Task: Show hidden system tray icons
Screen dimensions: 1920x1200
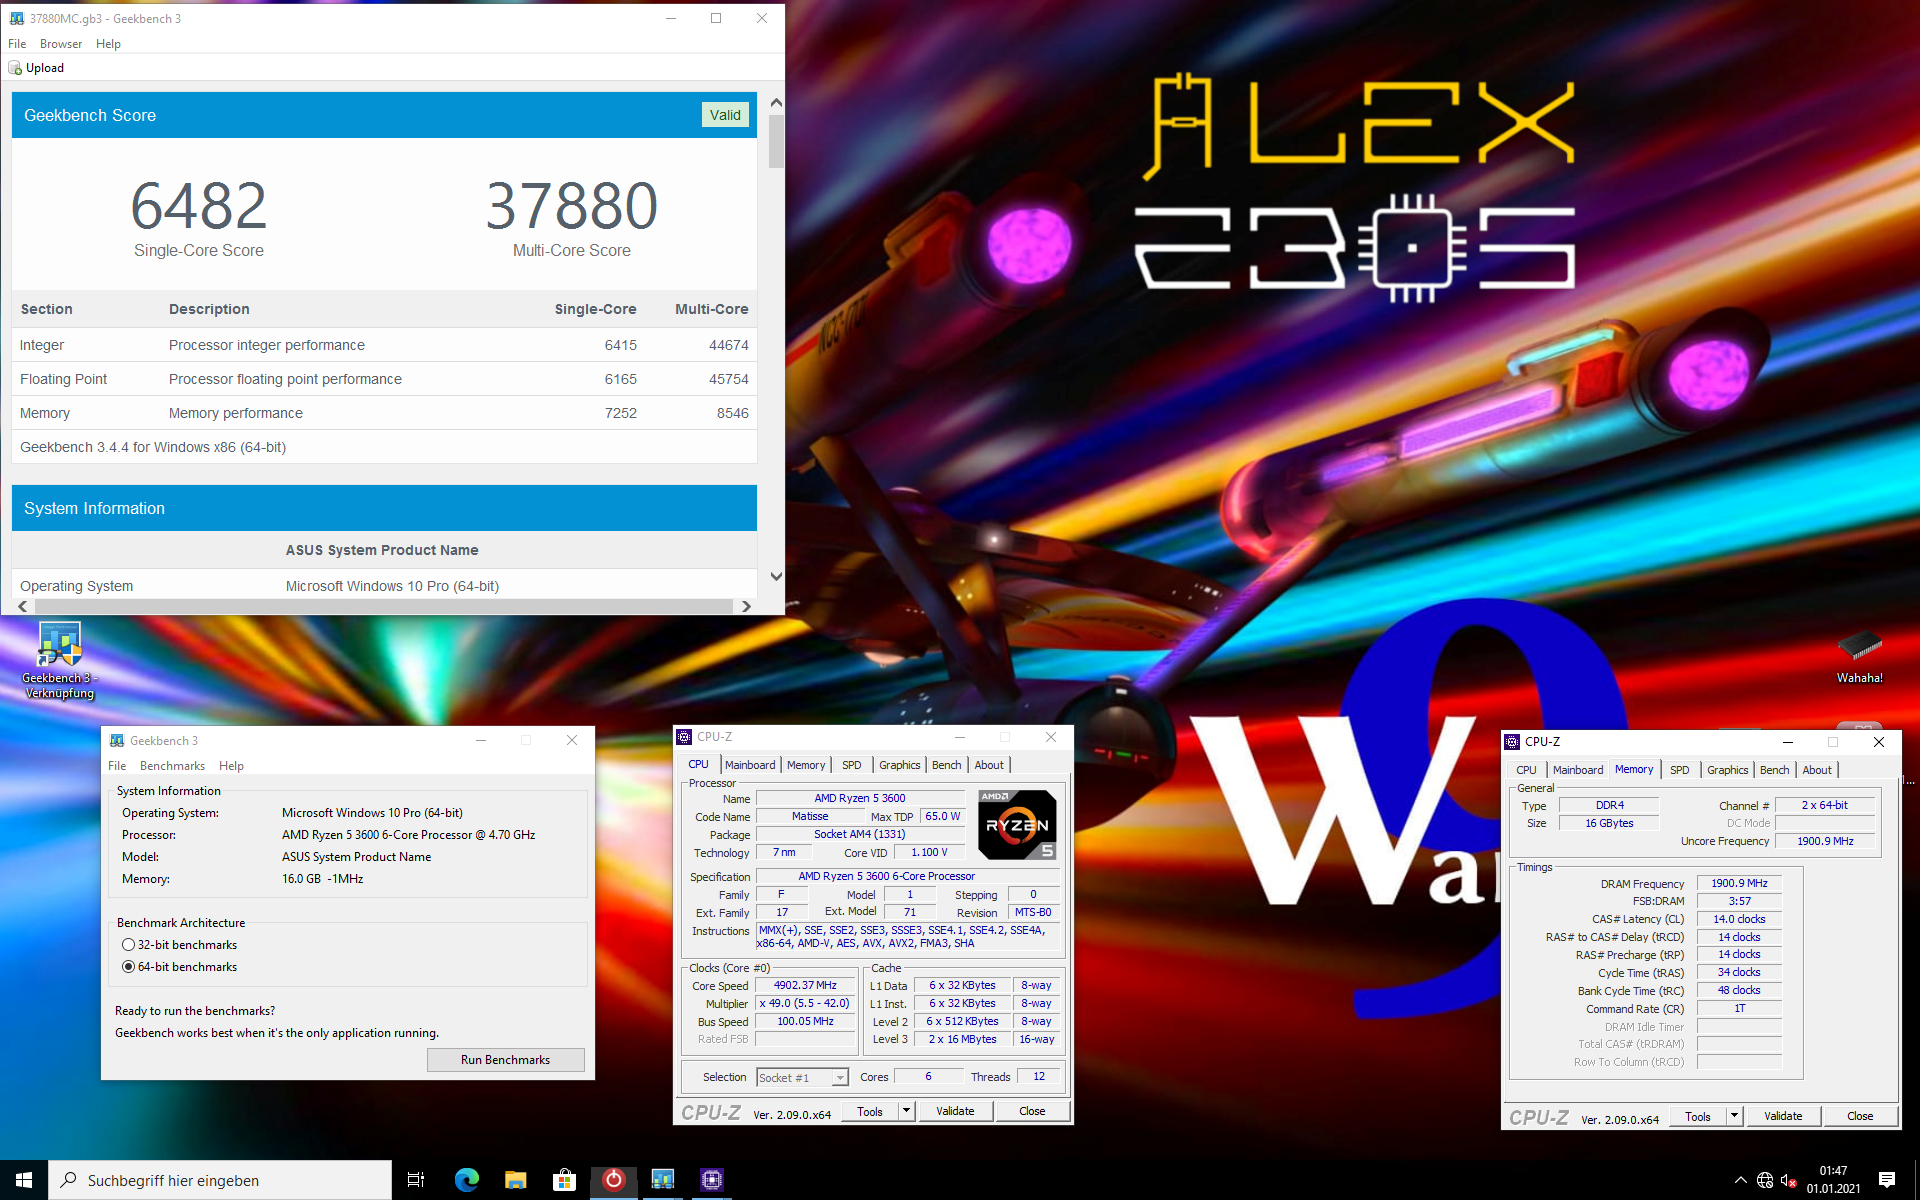Action: click(1741, 1180)
